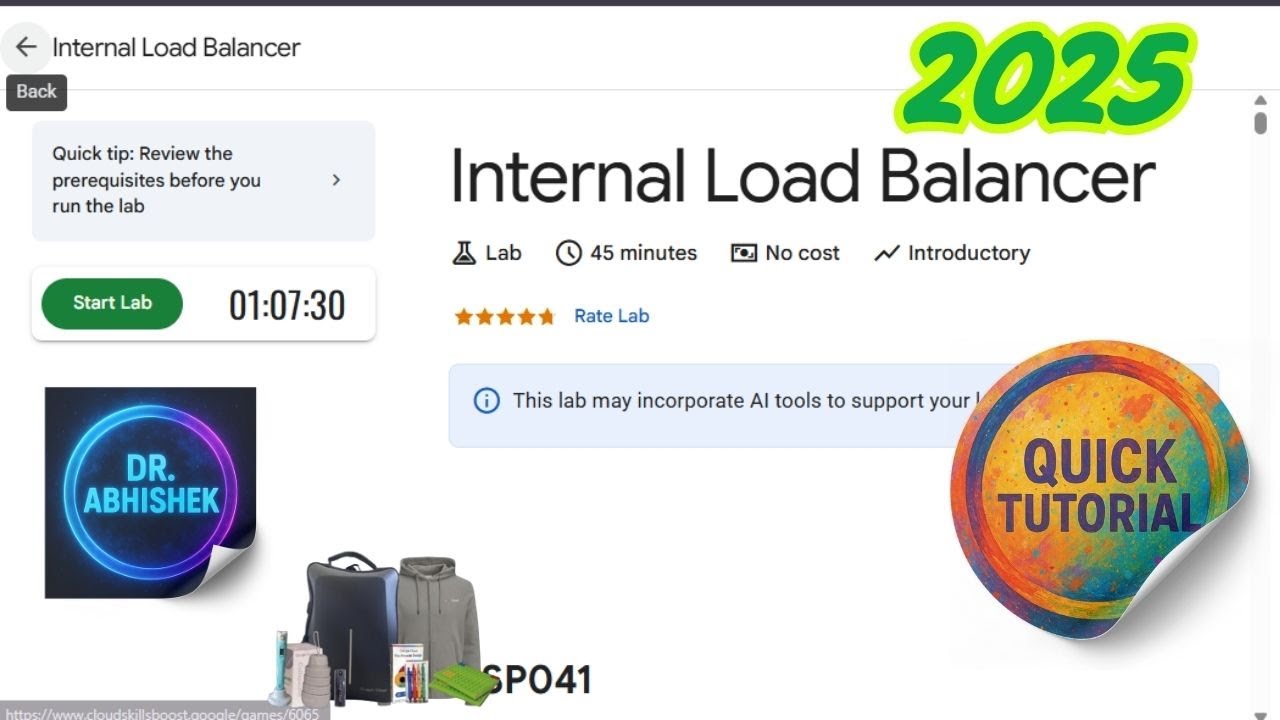Click the info icon in AI tools notice

486,401
